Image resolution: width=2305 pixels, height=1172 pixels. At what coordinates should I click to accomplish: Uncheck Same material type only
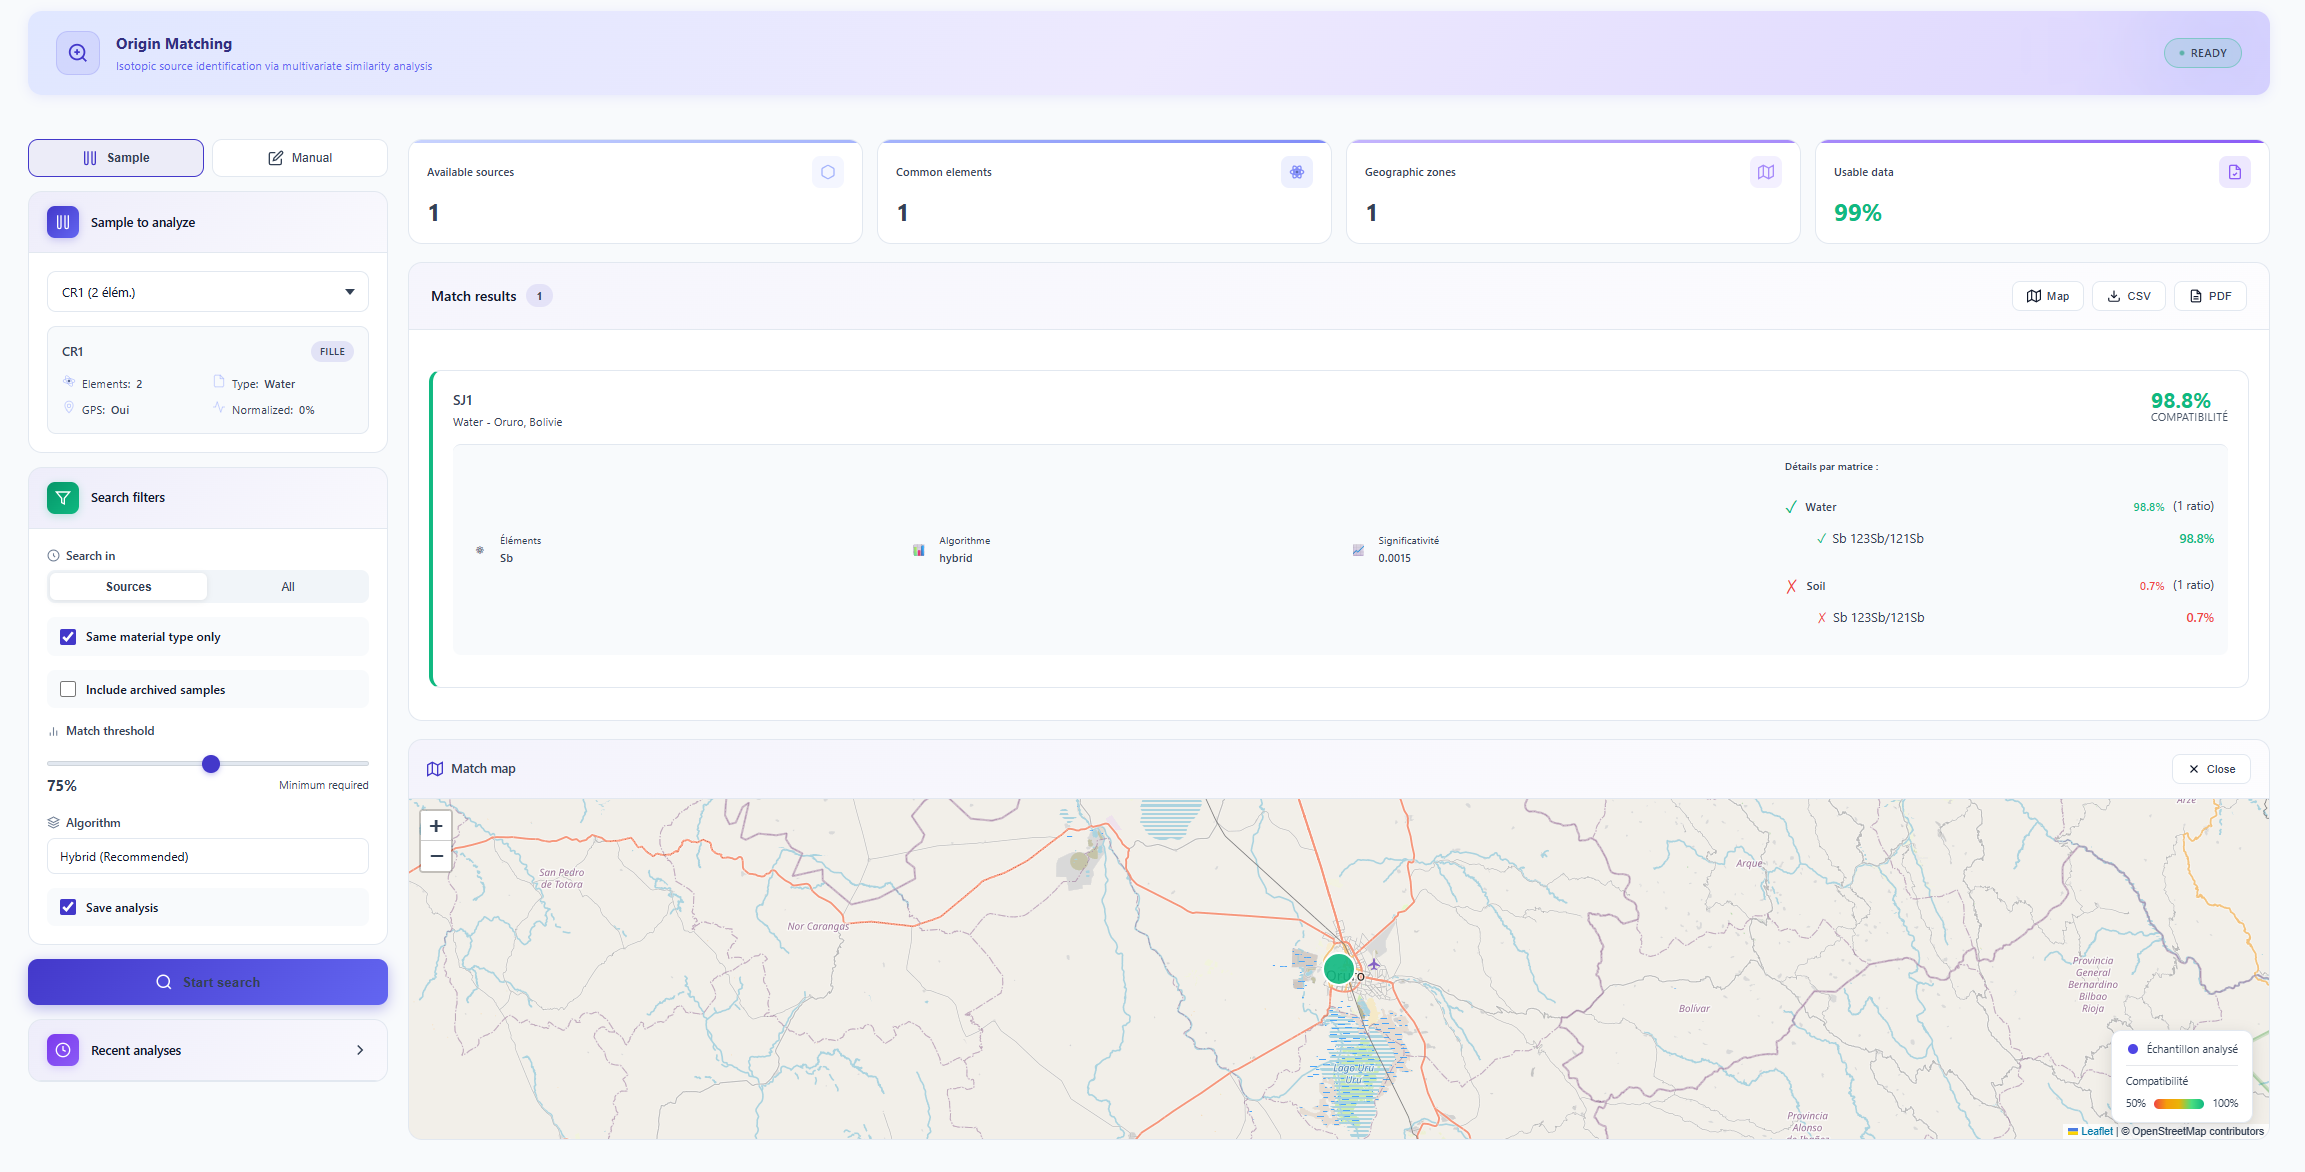pos(68,637)
